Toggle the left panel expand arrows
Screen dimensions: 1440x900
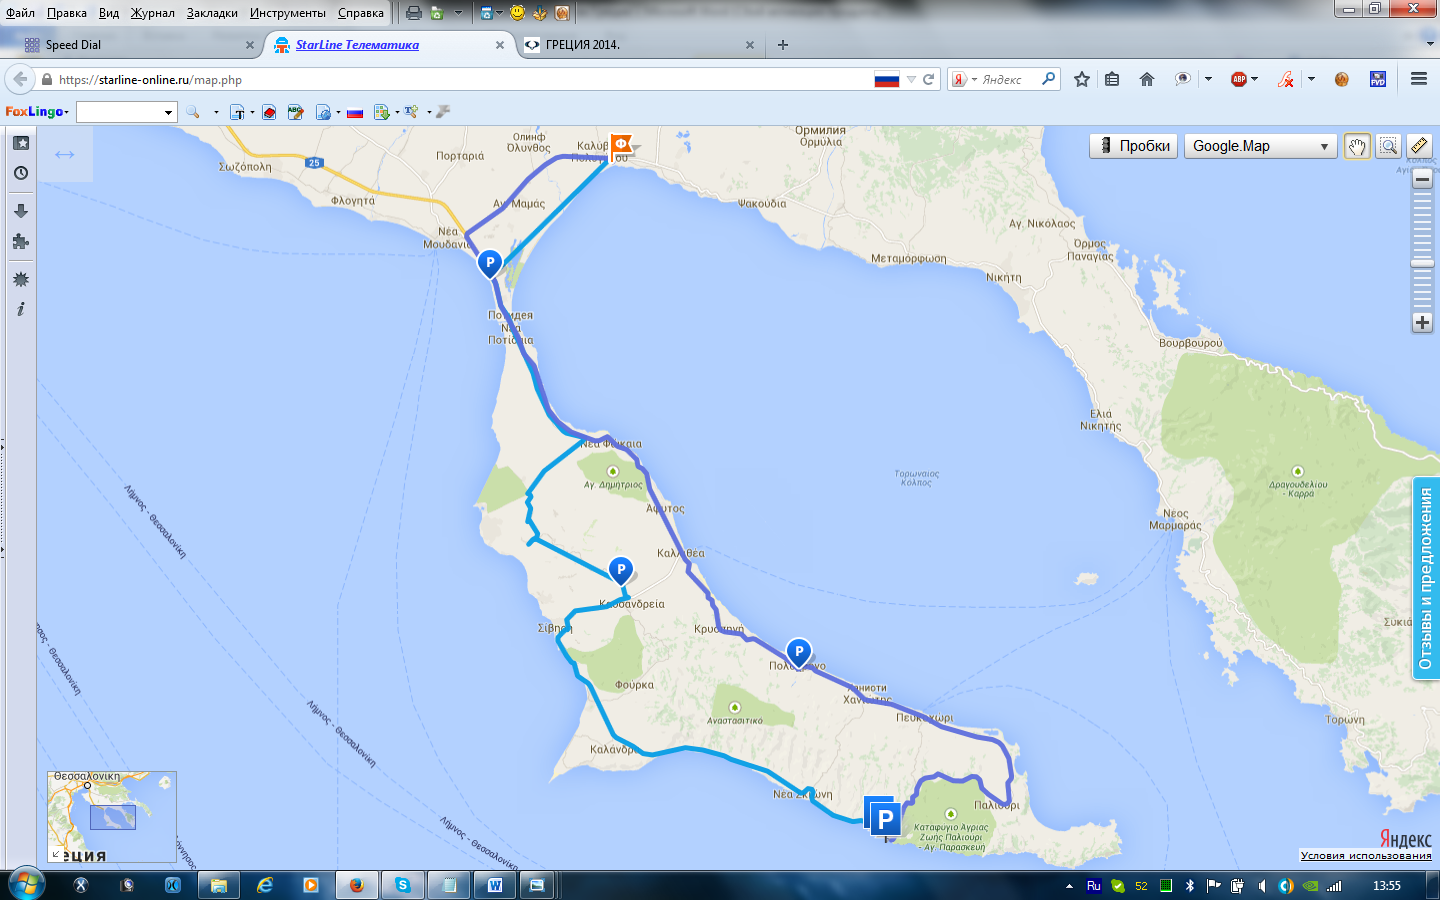click(65, 154)
